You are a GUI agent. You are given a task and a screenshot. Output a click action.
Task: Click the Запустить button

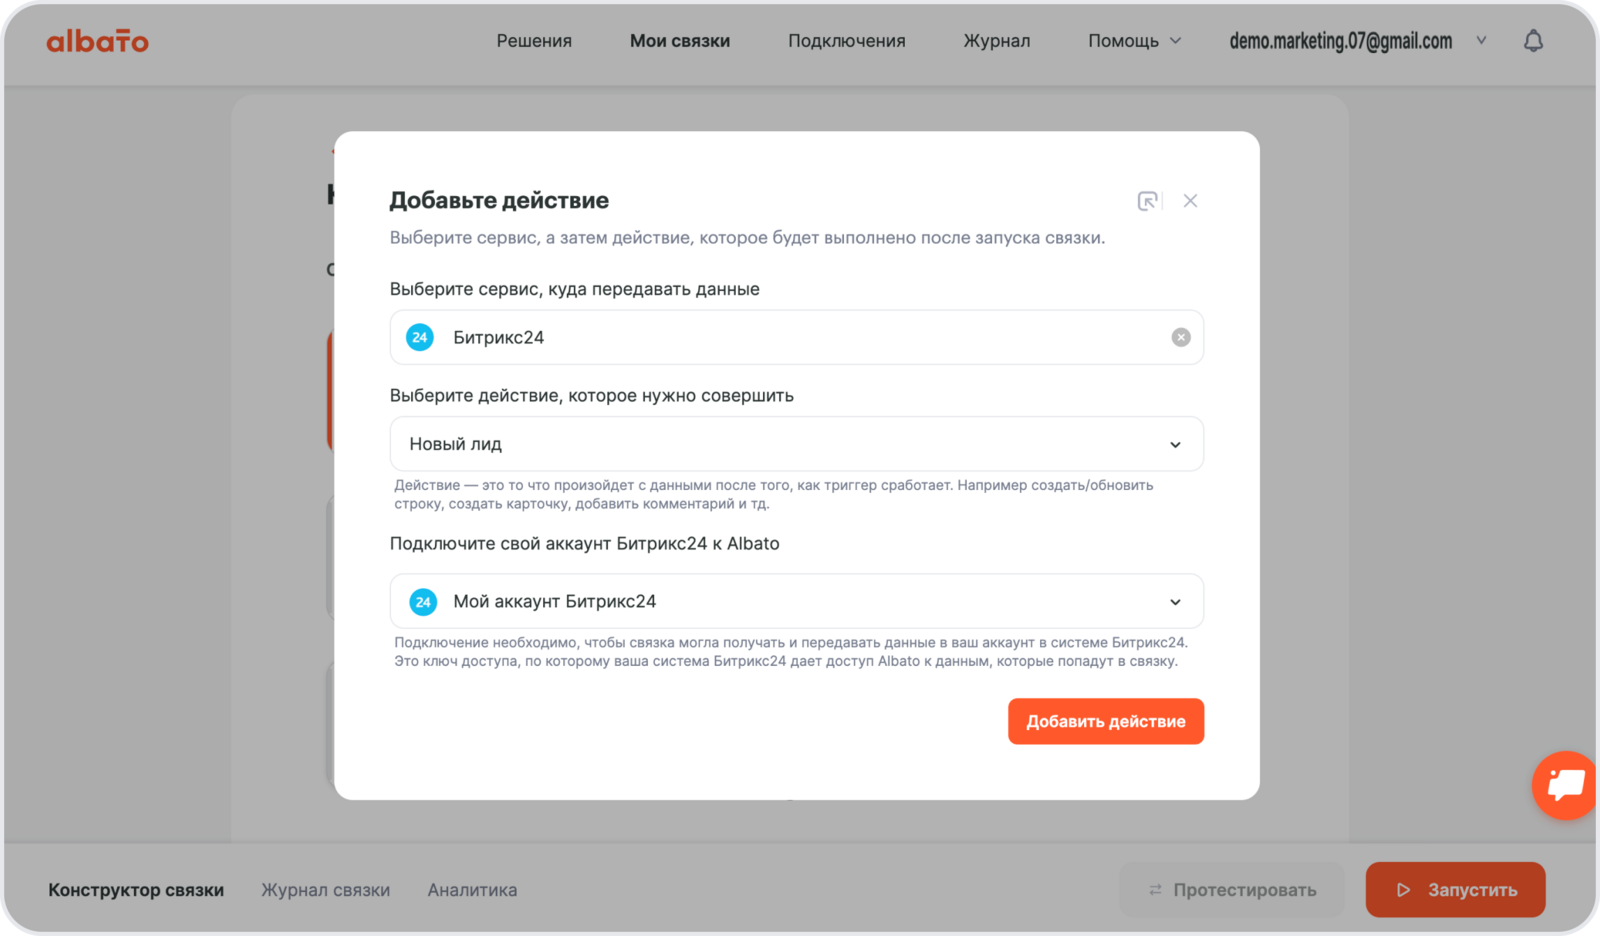(x=1455, y=890)
